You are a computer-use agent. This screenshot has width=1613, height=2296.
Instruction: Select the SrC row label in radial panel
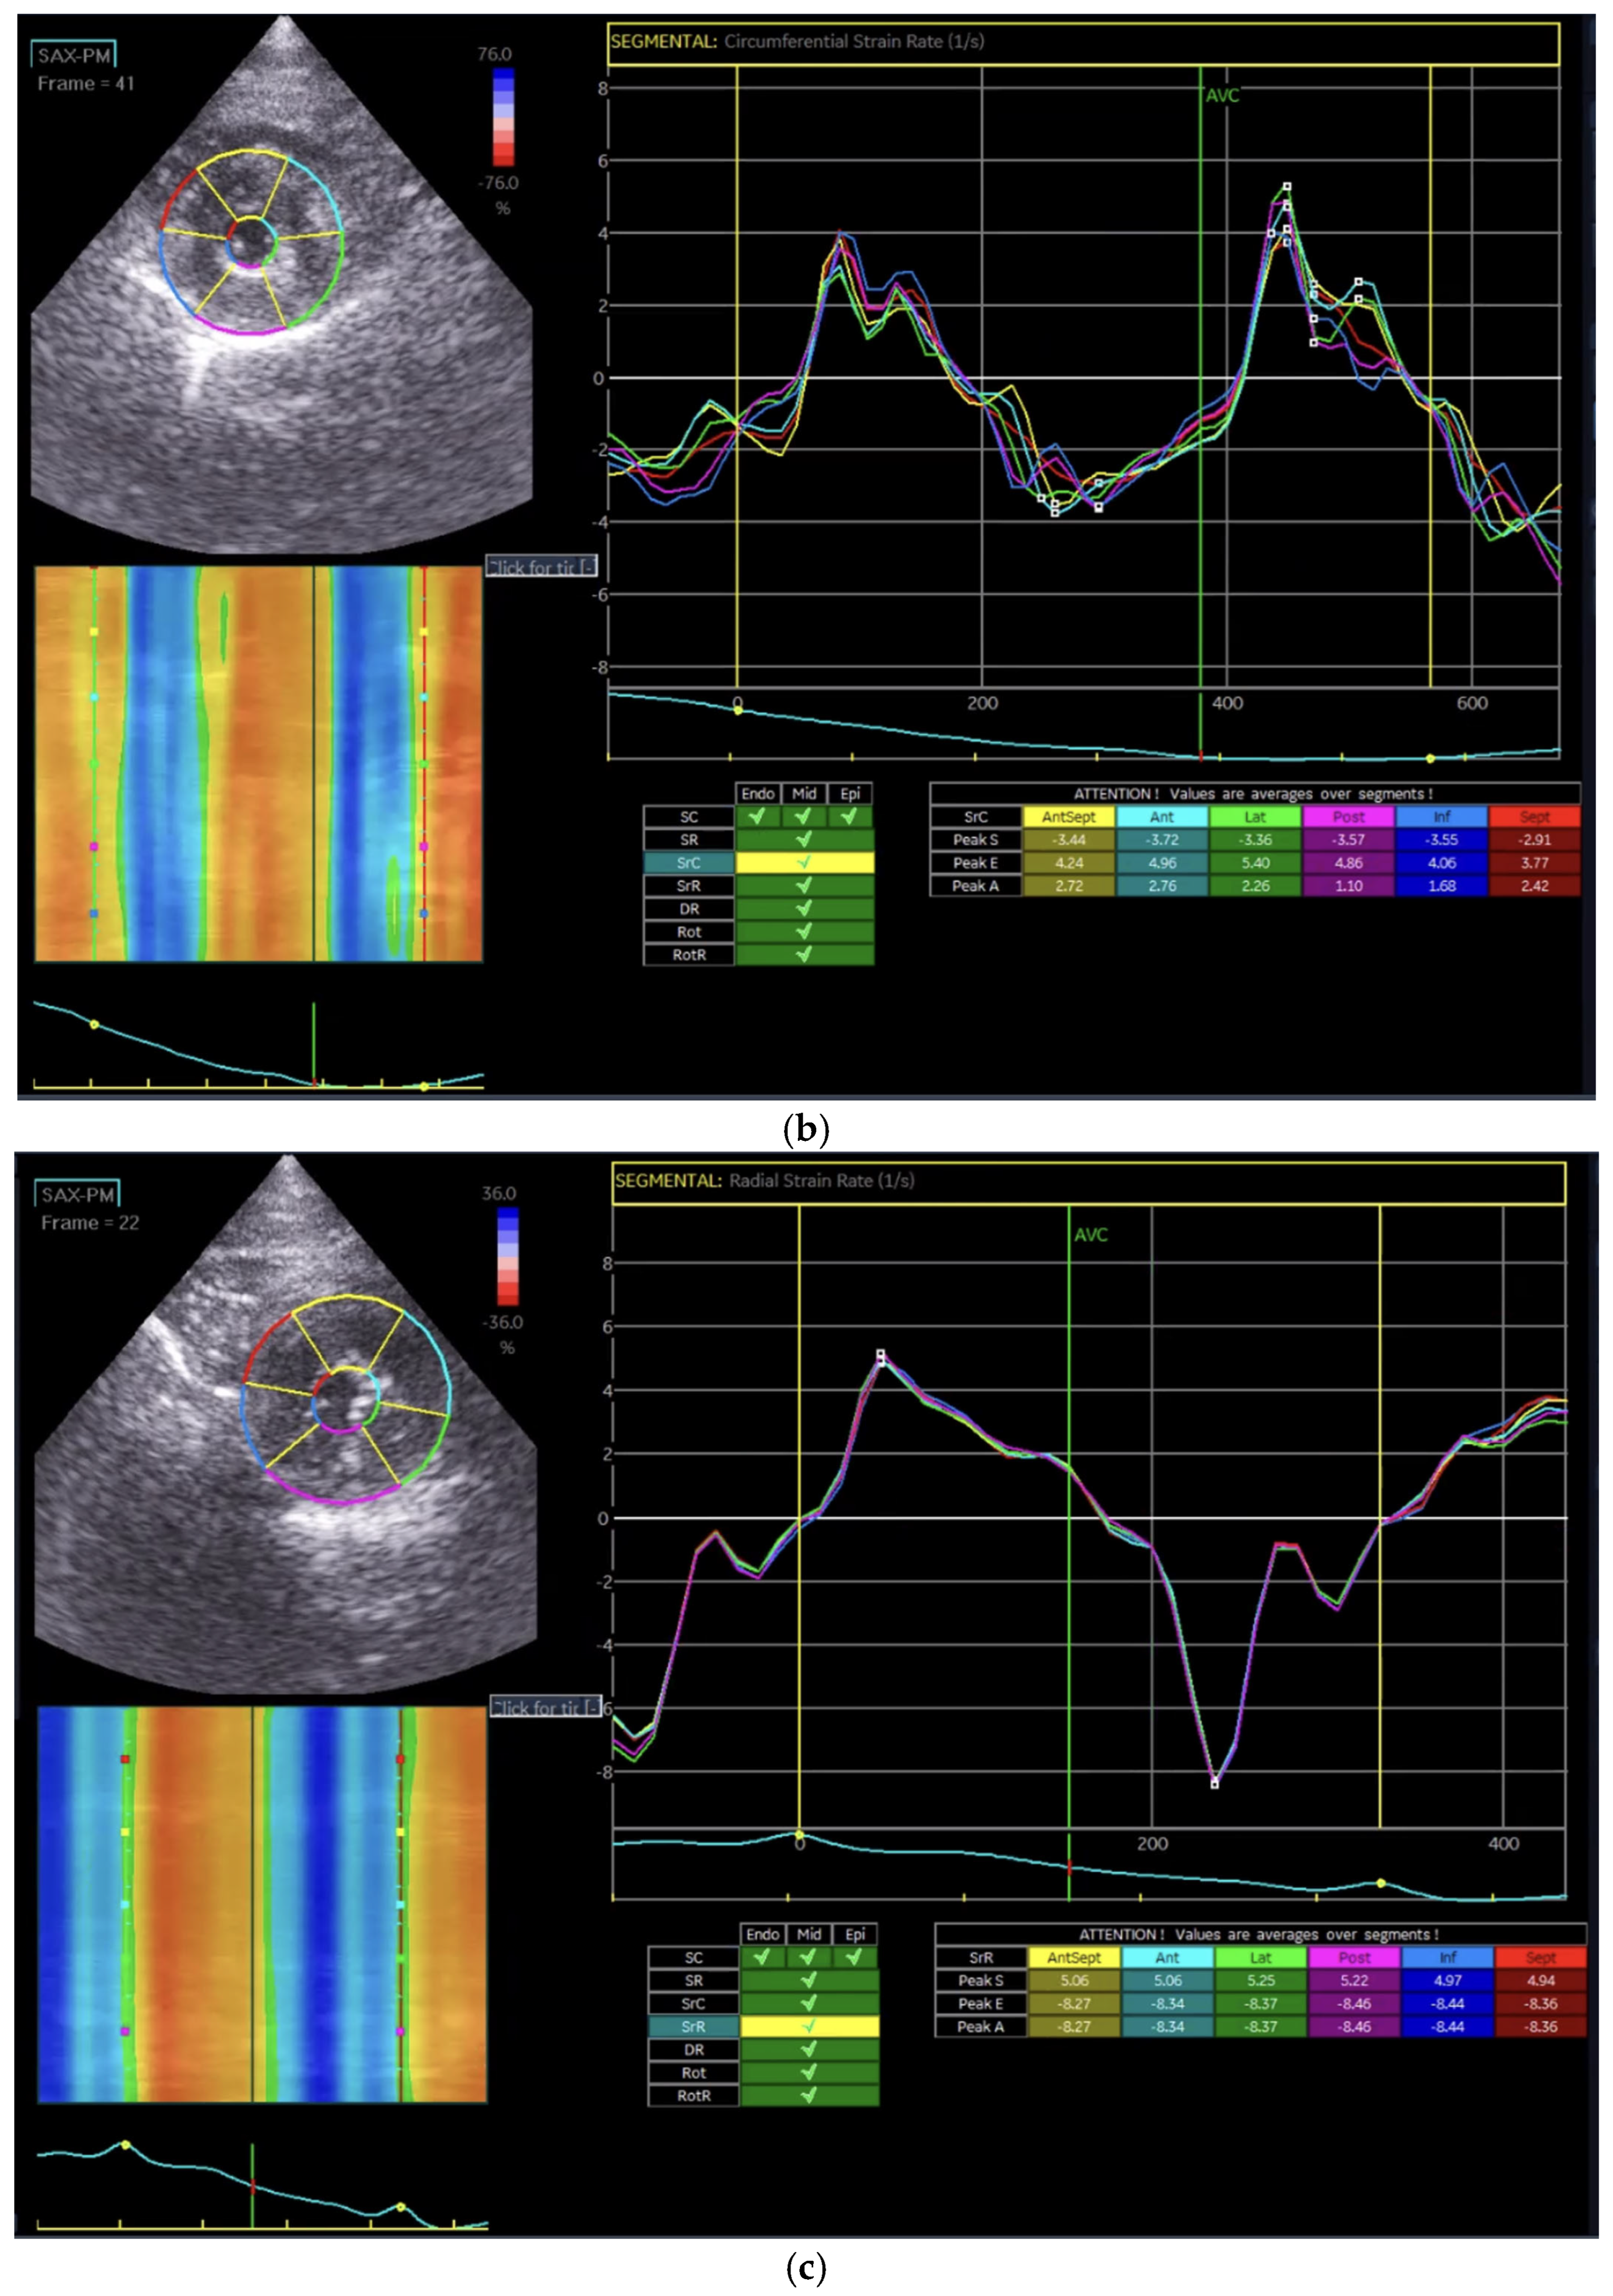(694, 2003)
